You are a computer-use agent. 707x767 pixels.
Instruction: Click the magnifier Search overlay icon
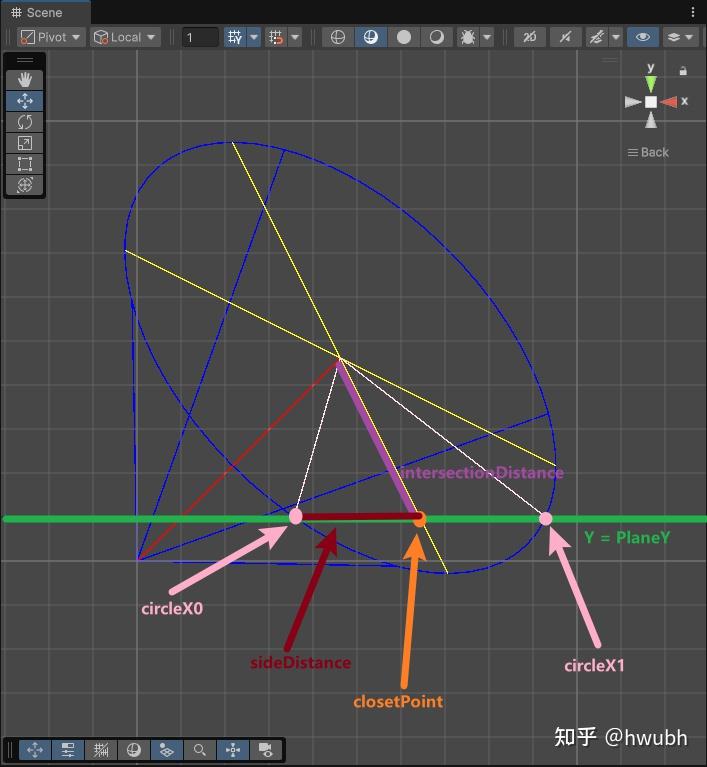coord(200,750)
